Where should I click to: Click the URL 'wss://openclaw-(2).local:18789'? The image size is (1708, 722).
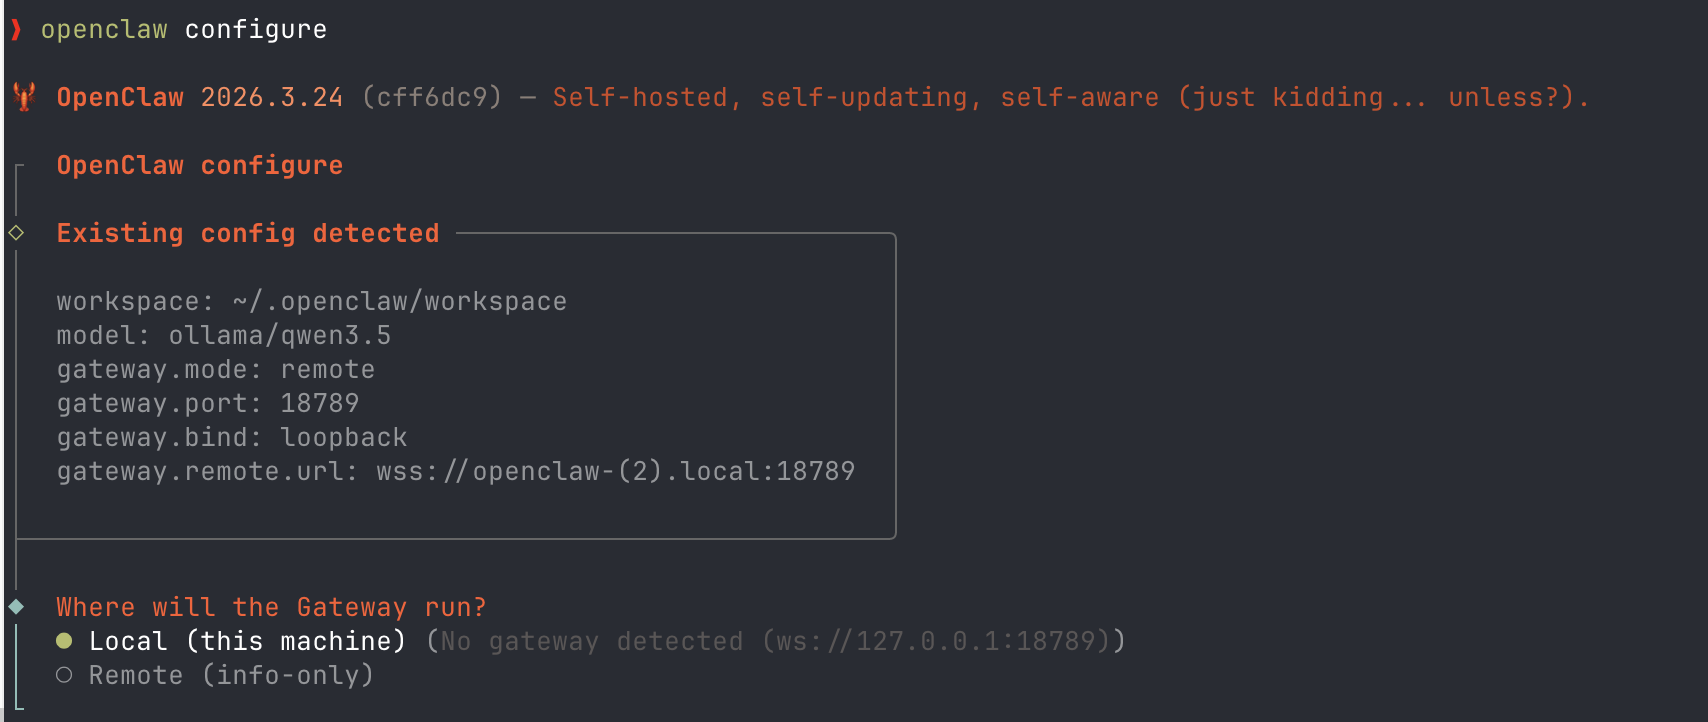616,471
